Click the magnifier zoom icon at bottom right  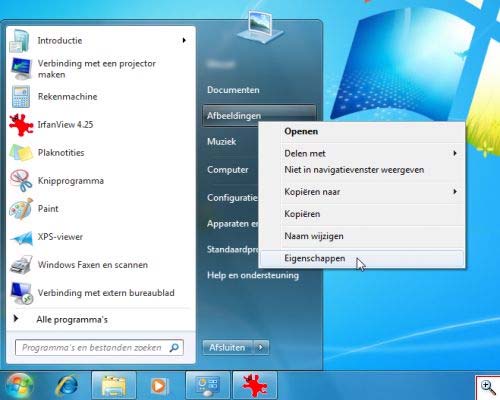click(x=488, y=388)
